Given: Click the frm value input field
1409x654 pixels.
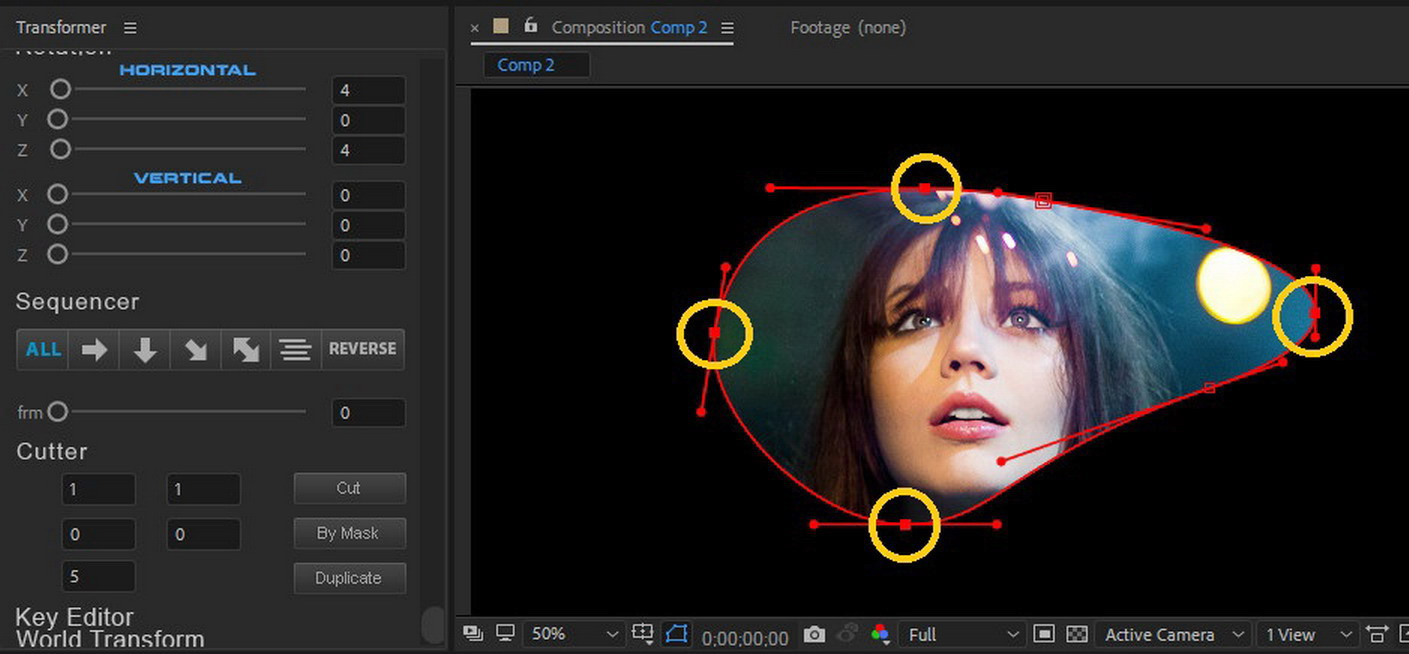Looking at the screenshot, I should tap(368, 413).
